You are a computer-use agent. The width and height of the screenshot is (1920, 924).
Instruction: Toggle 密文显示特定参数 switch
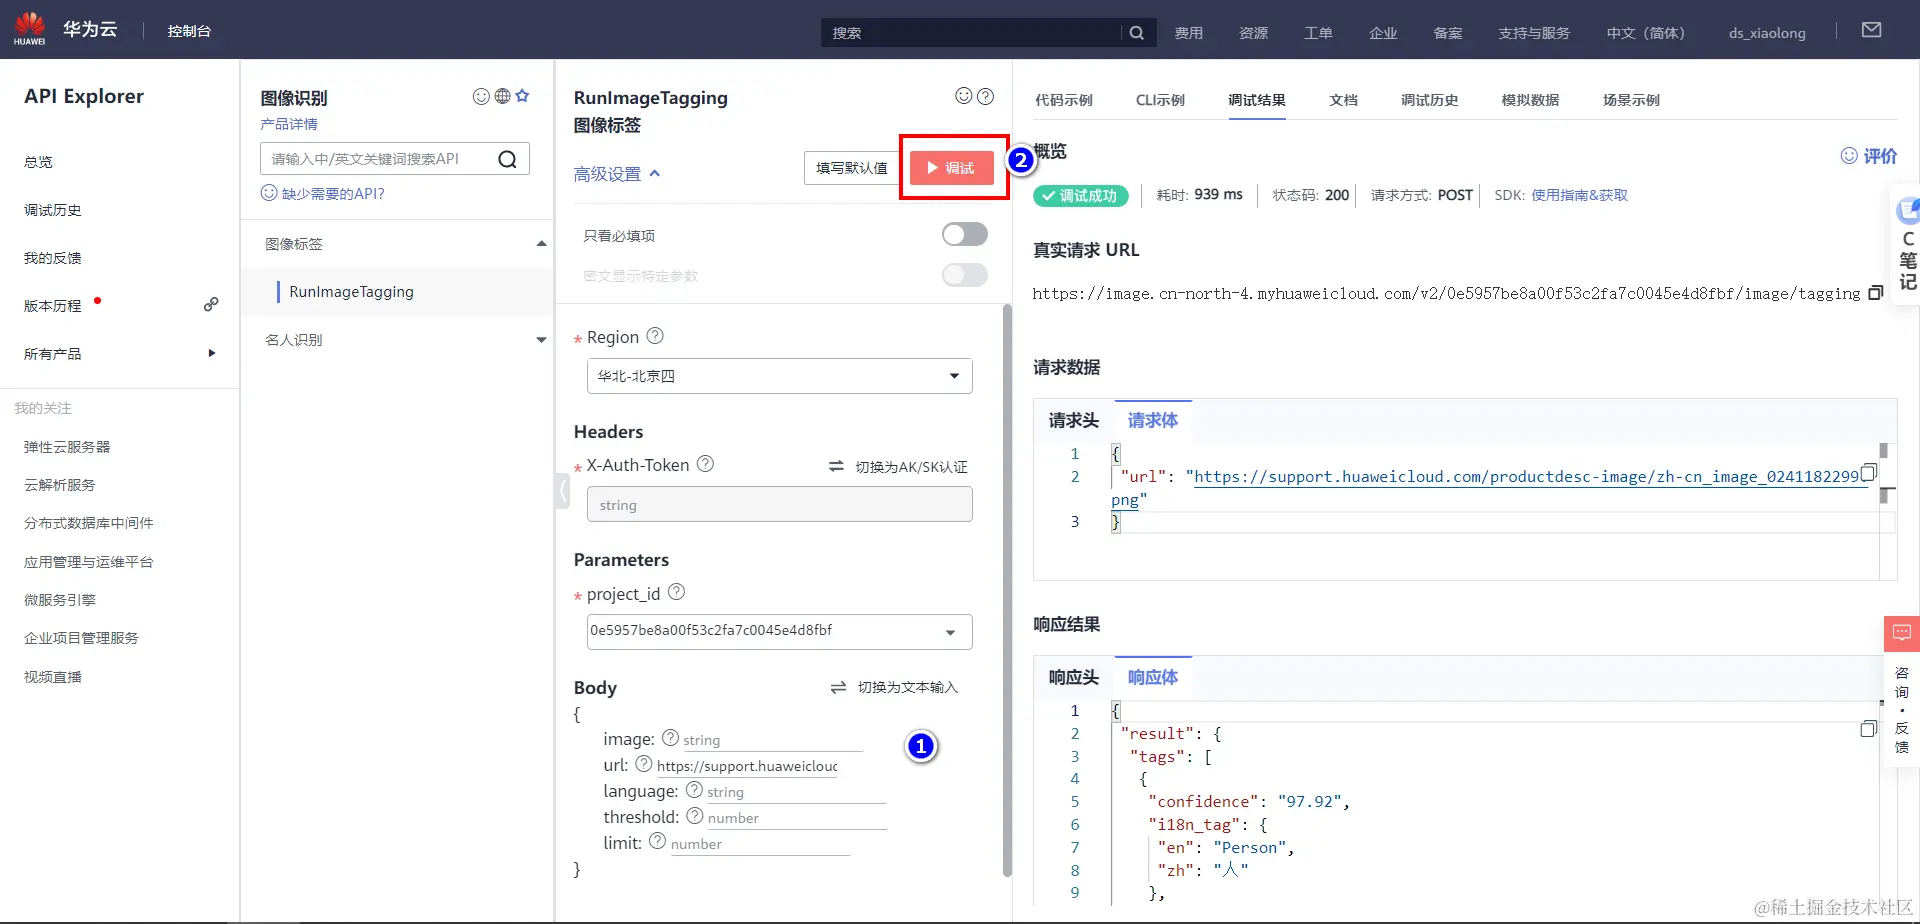click(x=965, y=275)
